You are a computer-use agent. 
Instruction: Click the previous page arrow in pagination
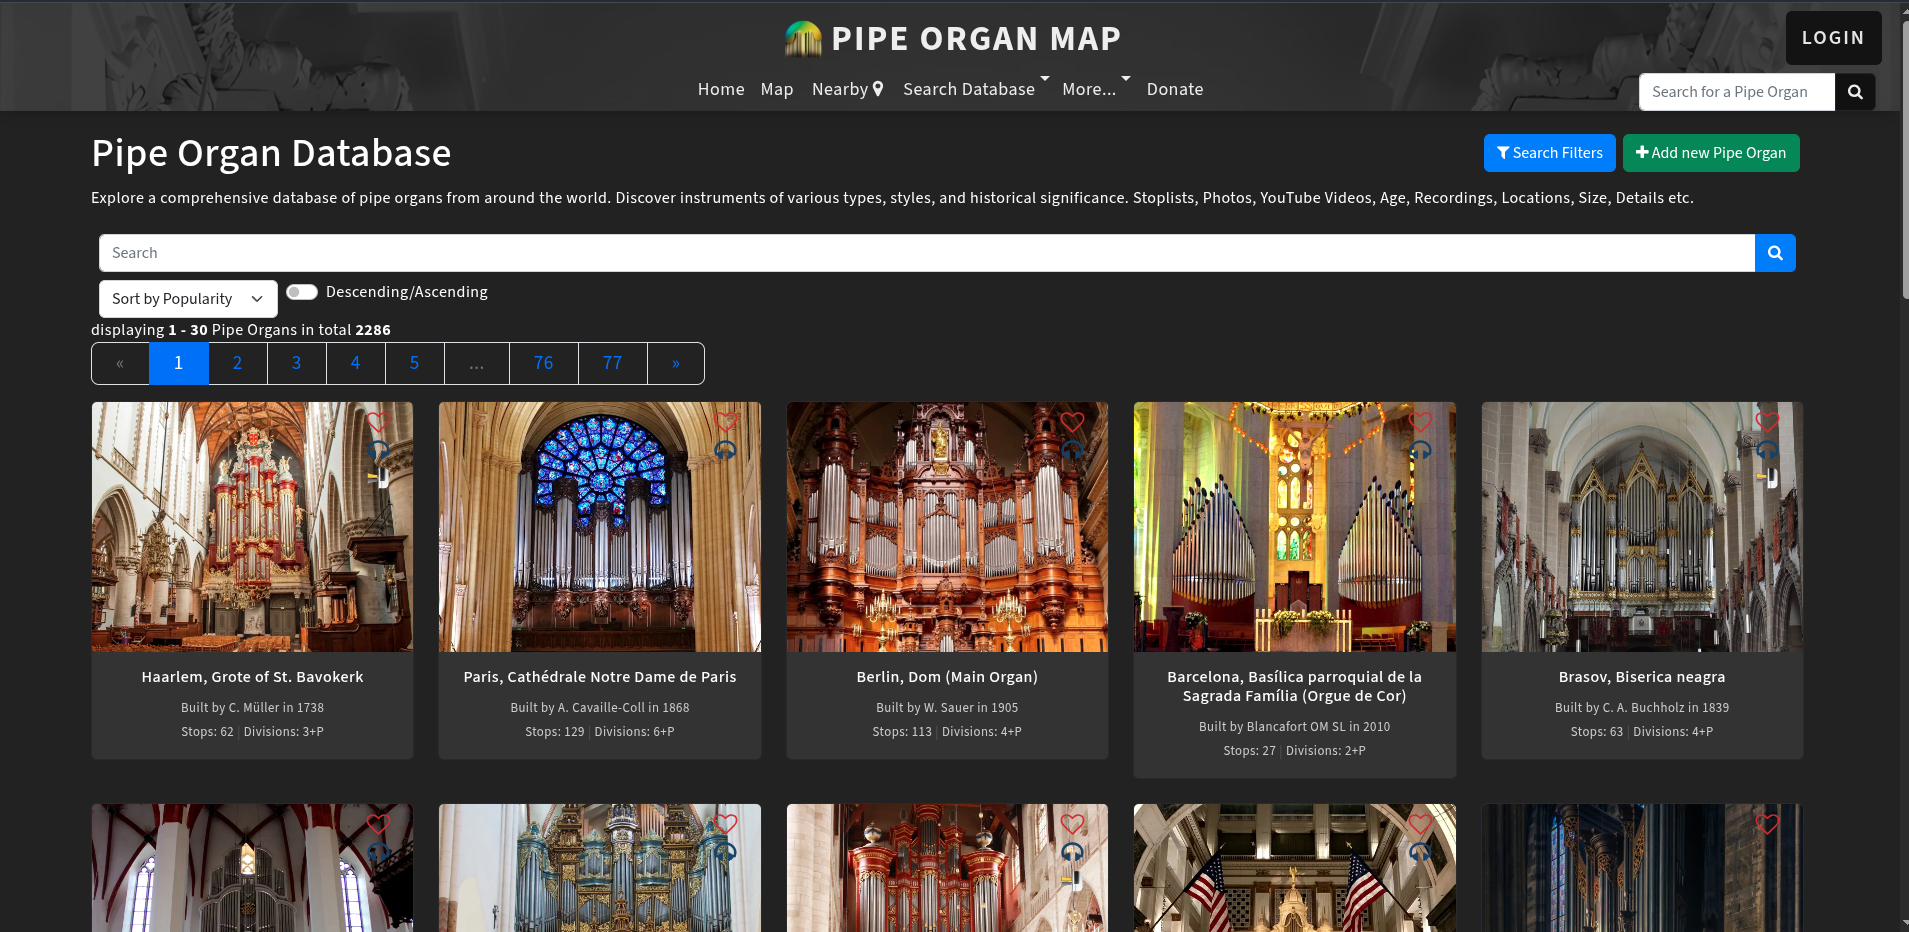pyautogui.click(x=120, y=363)
